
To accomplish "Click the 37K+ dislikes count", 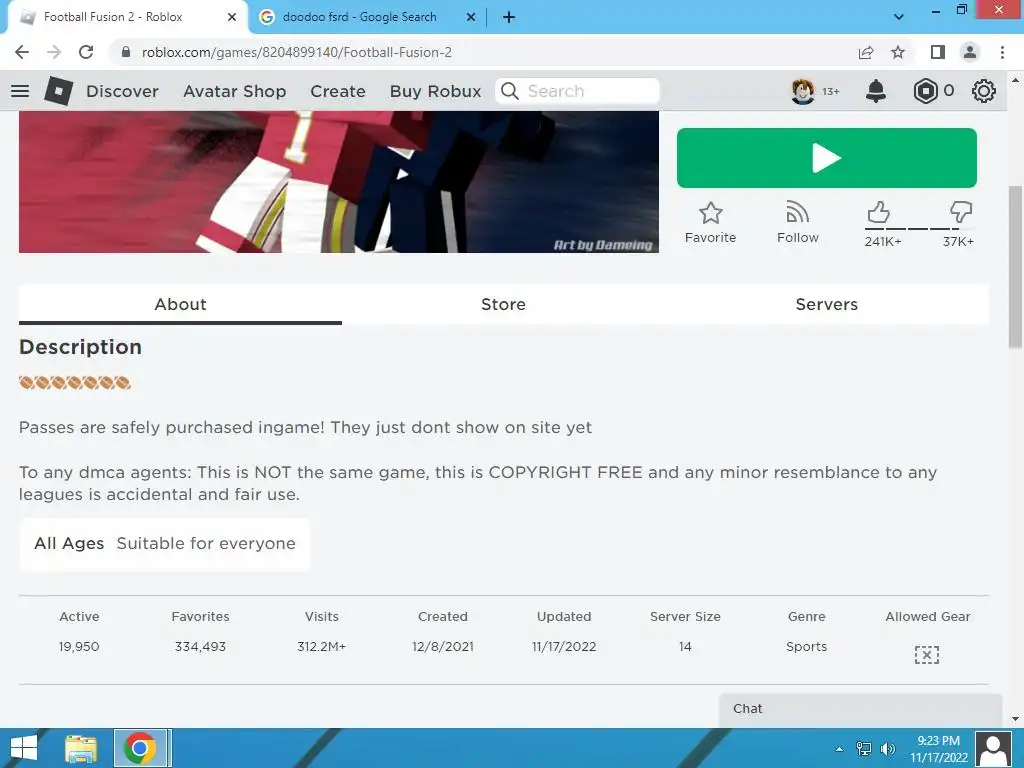I will (x=958, y=242).
